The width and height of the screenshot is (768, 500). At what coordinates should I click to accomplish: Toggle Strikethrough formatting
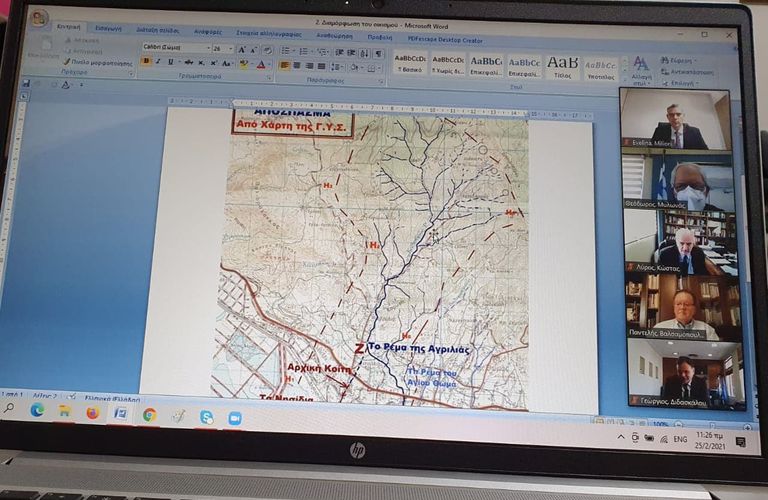[189, 63]
